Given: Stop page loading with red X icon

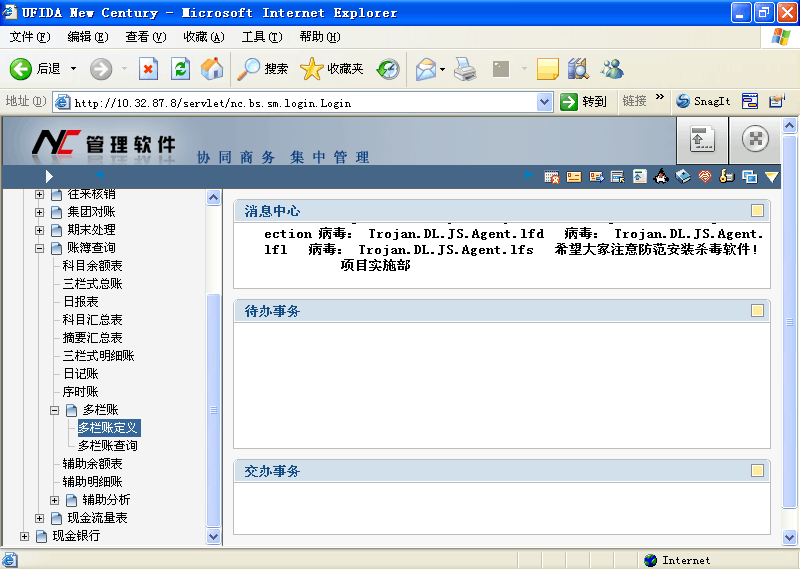Looking at the screenshot, I should click(148, 69).
